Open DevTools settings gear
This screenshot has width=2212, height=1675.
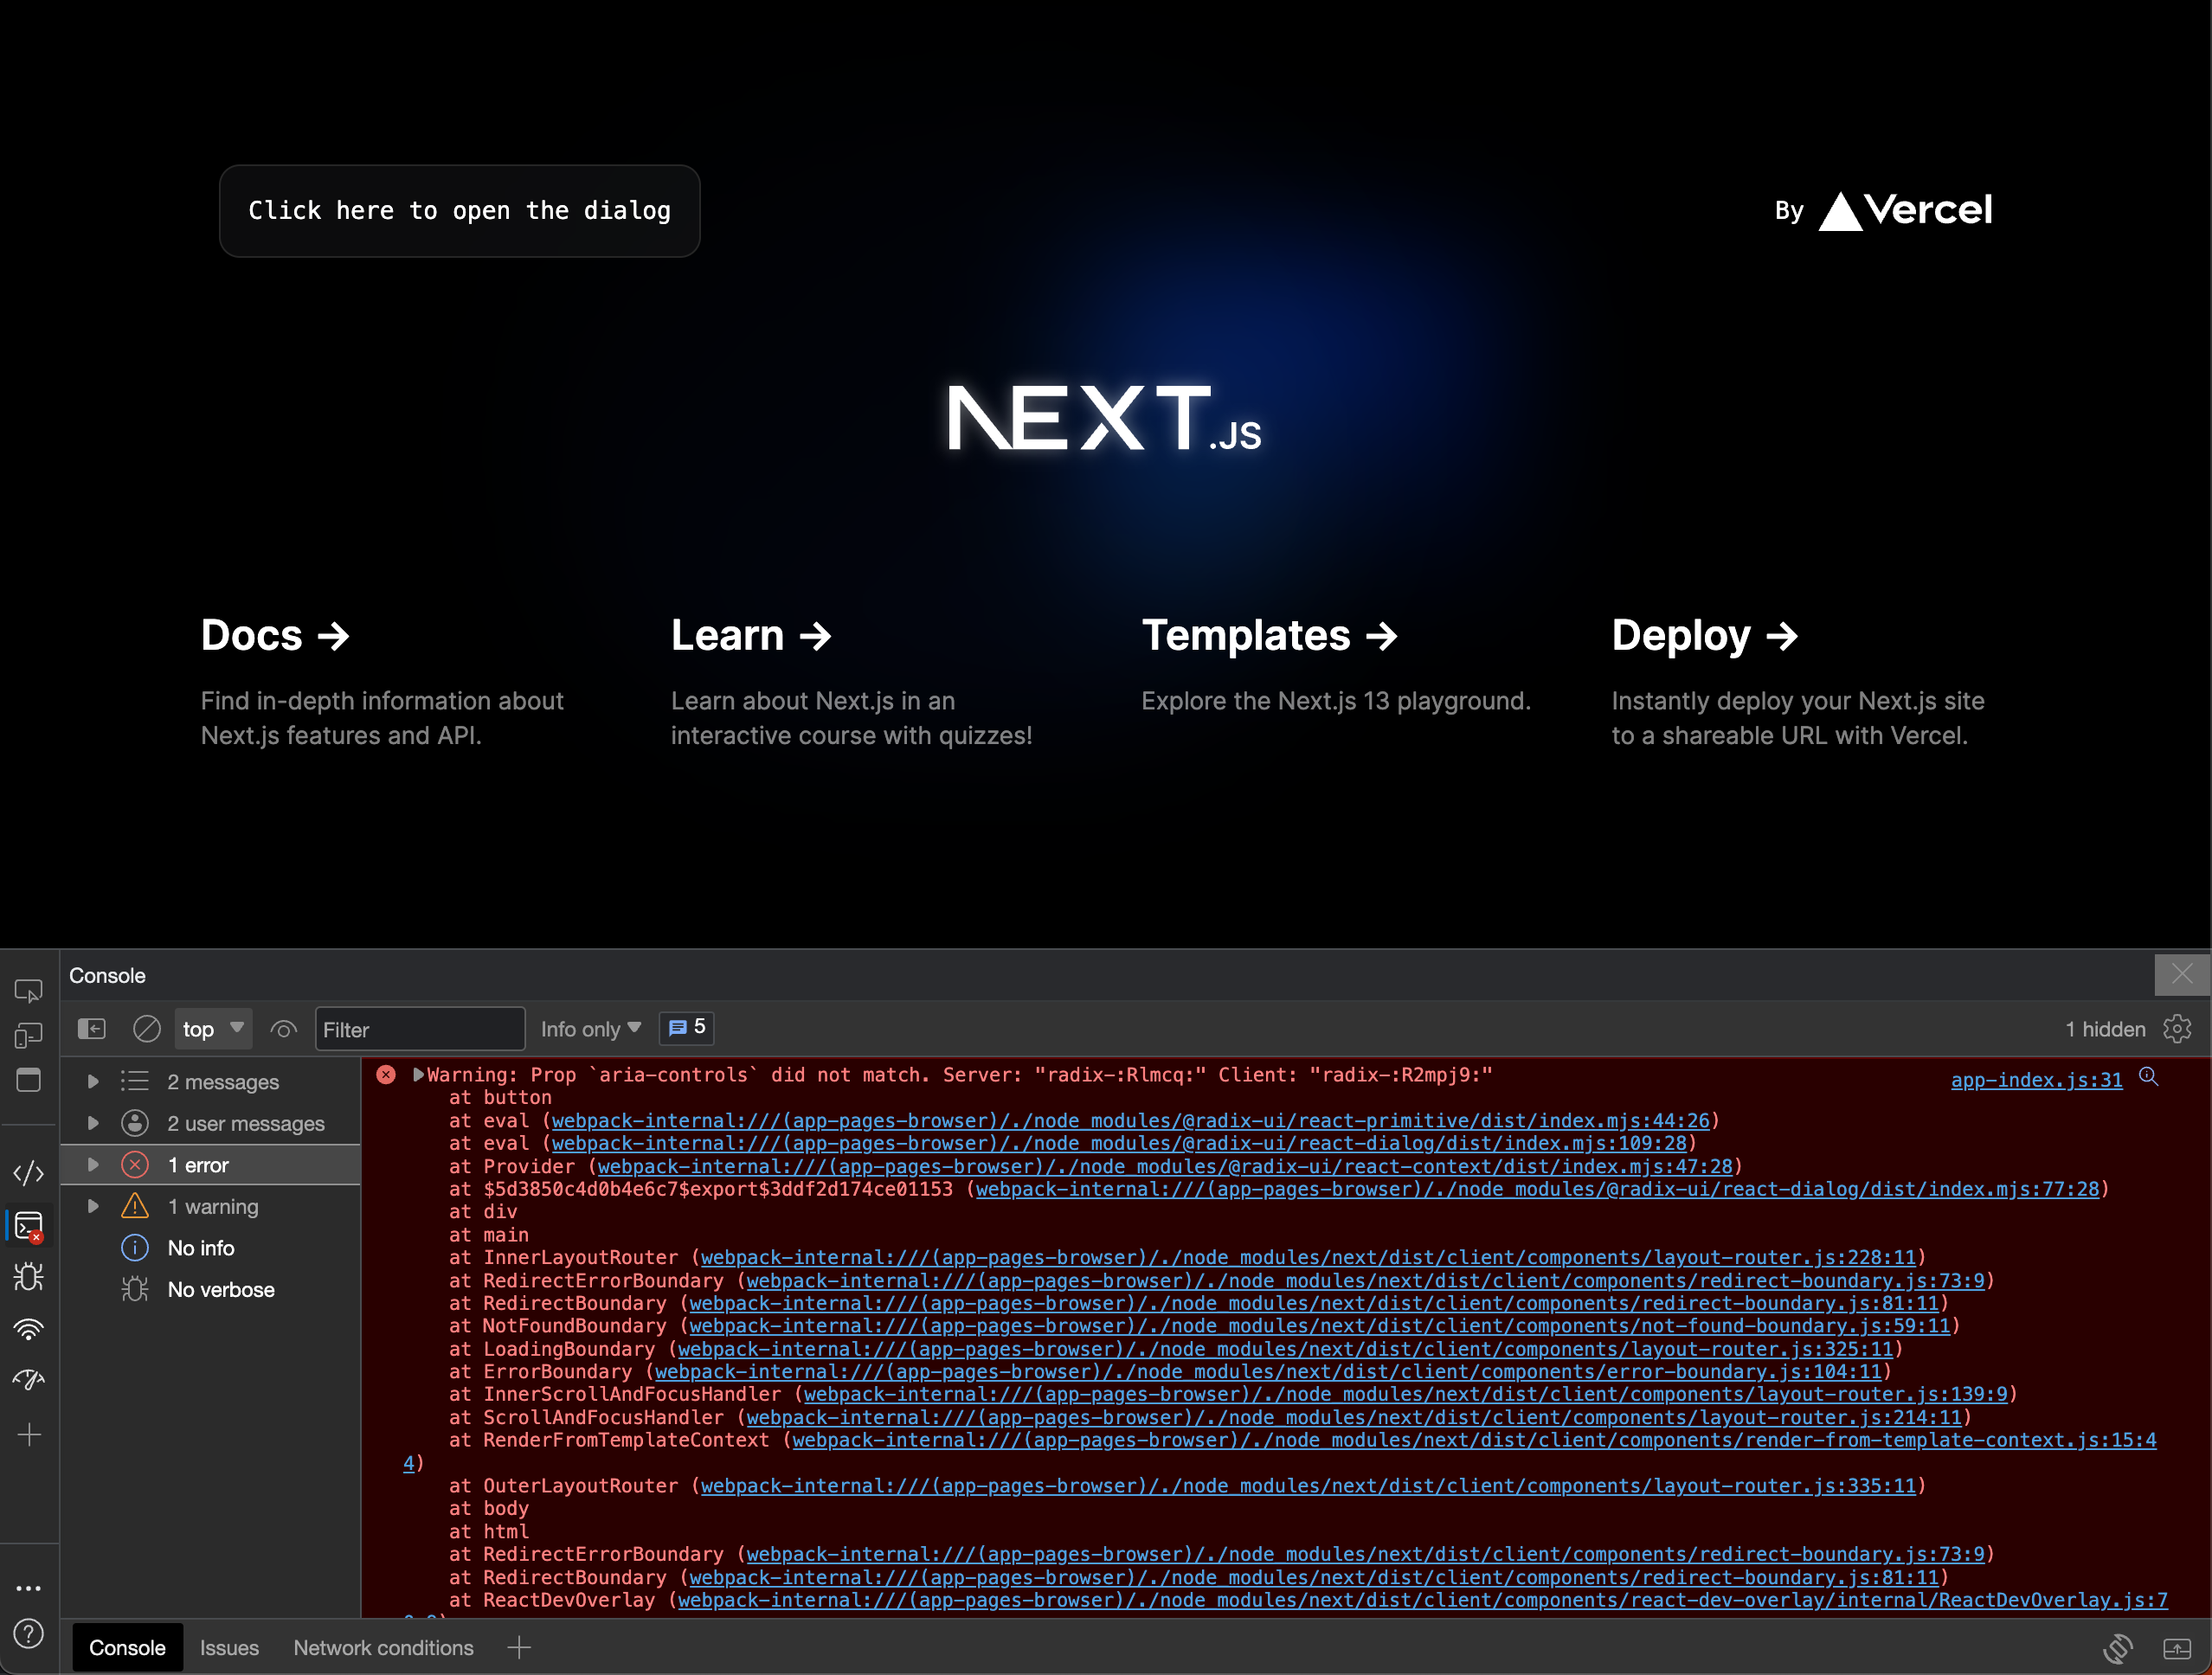(2178, 1028)
